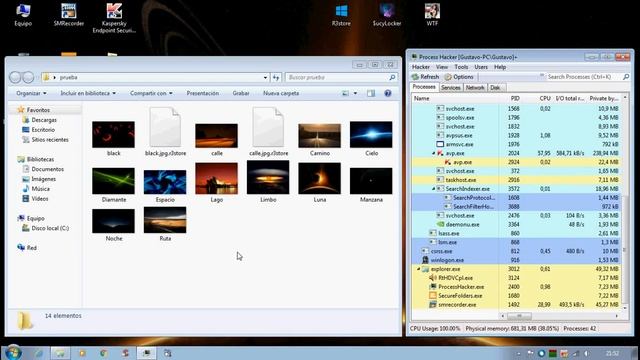Select Documentos library in sidebar
Image resolution: width=640 pixels, height=360 pixels.
[43, 169]
